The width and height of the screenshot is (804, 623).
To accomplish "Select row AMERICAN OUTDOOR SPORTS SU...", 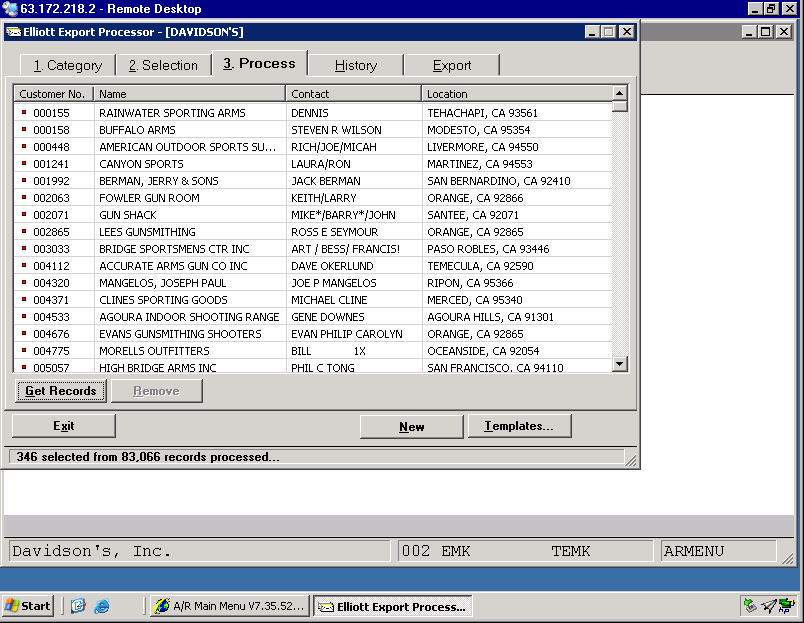I will (313, 147).
